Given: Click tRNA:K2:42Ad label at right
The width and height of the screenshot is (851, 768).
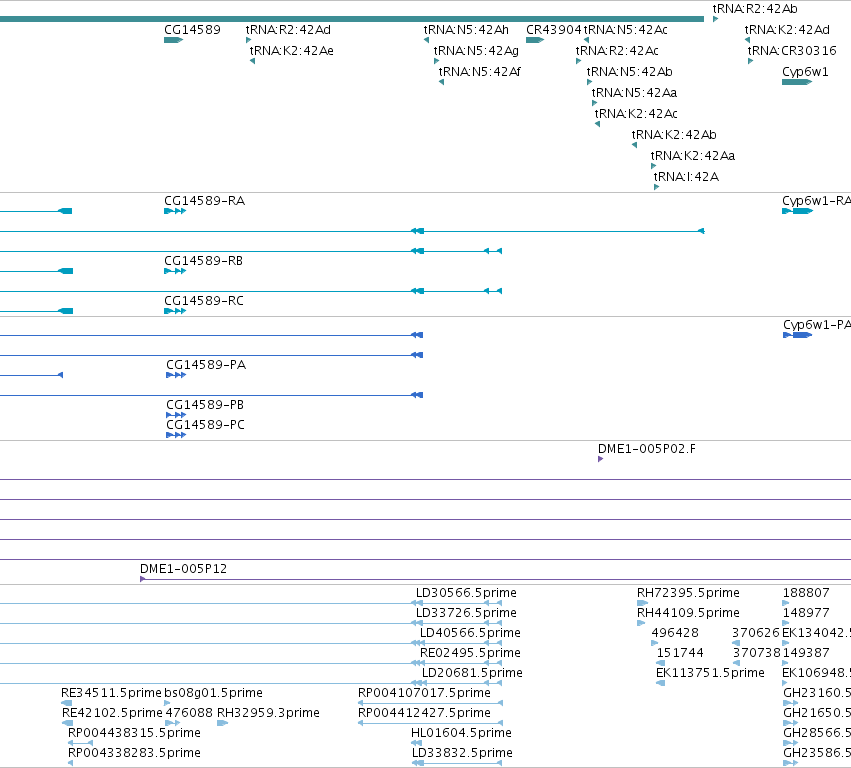Looking at the screenshot, I should point(787,30).
